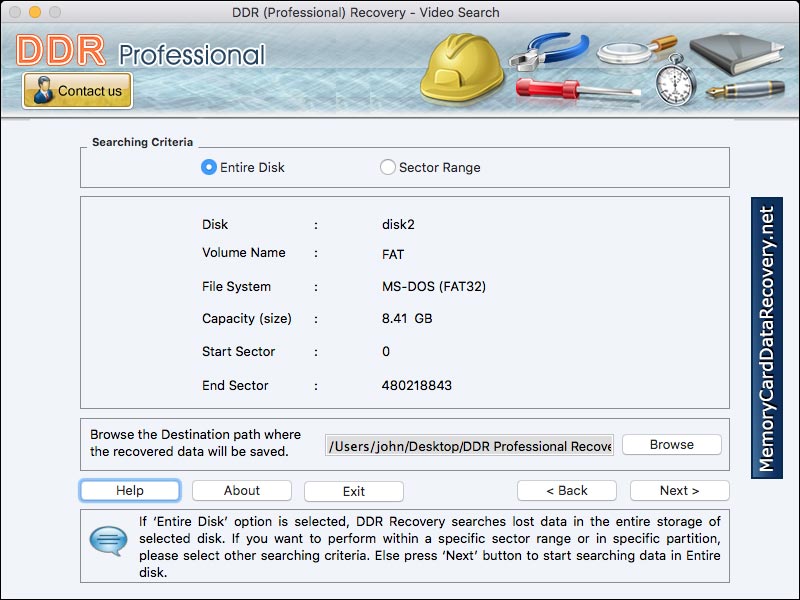
Task: Click the destination path input field
Action: pyautogui.click(x=470, y=446)
